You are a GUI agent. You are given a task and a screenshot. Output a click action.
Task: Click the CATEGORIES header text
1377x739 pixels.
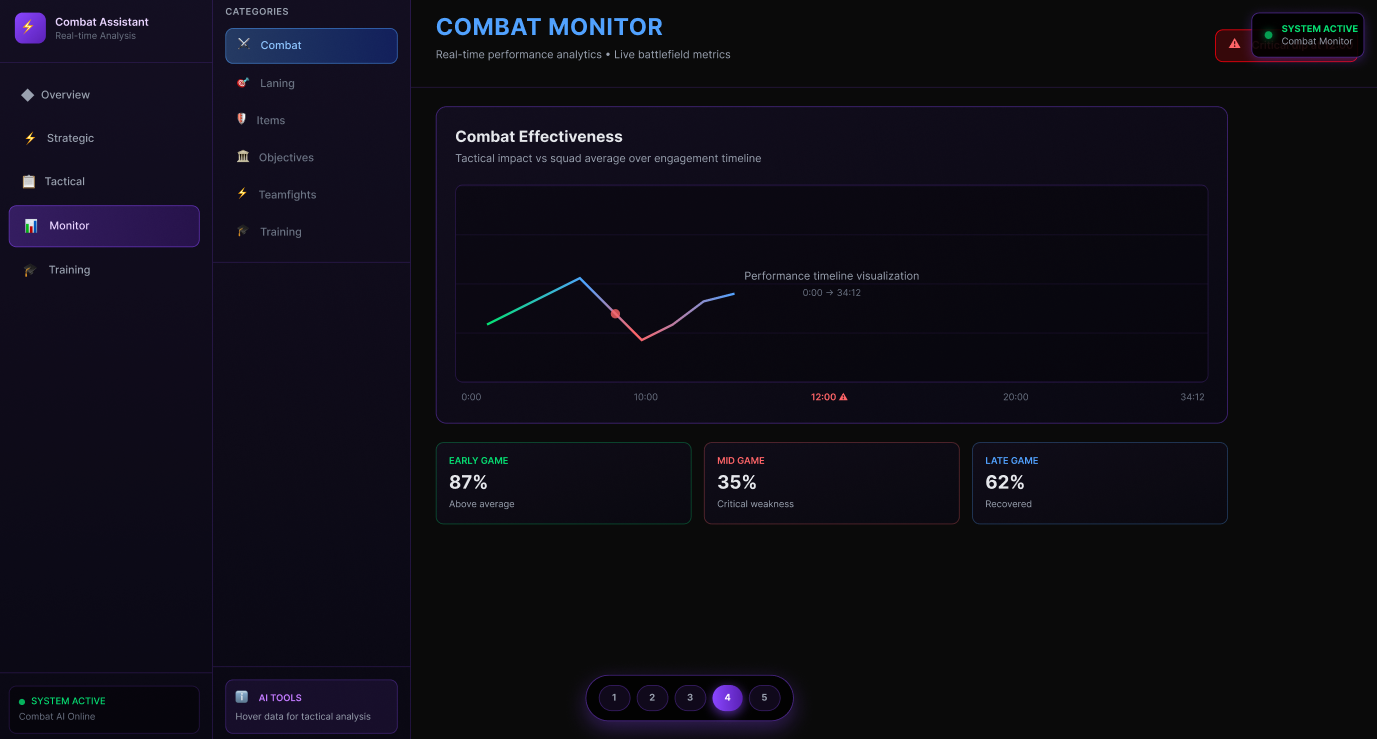[x=257, y=12]
